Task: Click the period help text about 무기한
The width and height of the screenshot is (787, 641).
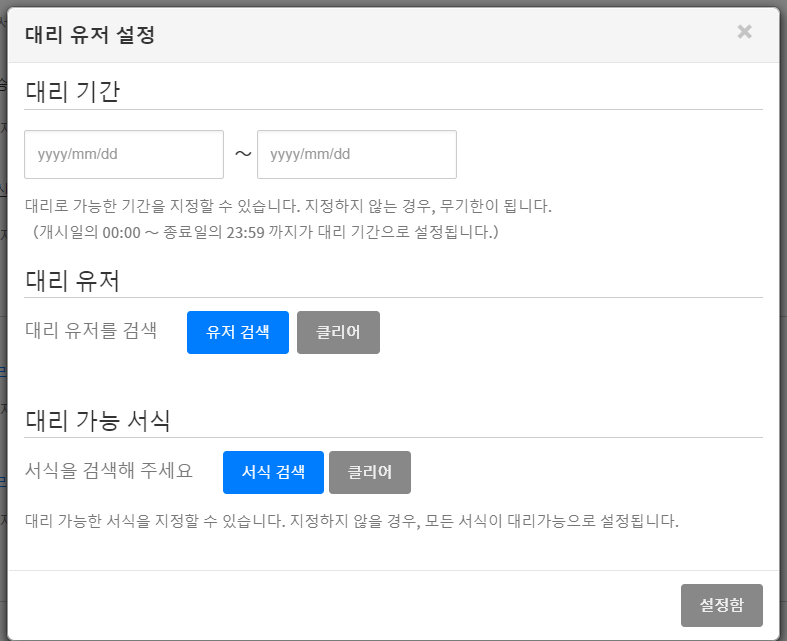Action: [288, 207]
